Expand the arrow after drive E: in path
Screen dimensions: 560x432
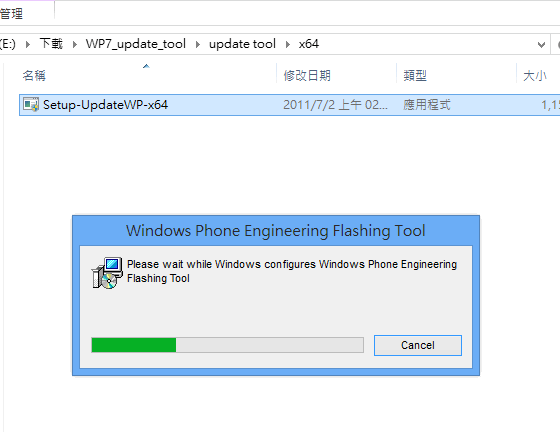click(28, 44)
